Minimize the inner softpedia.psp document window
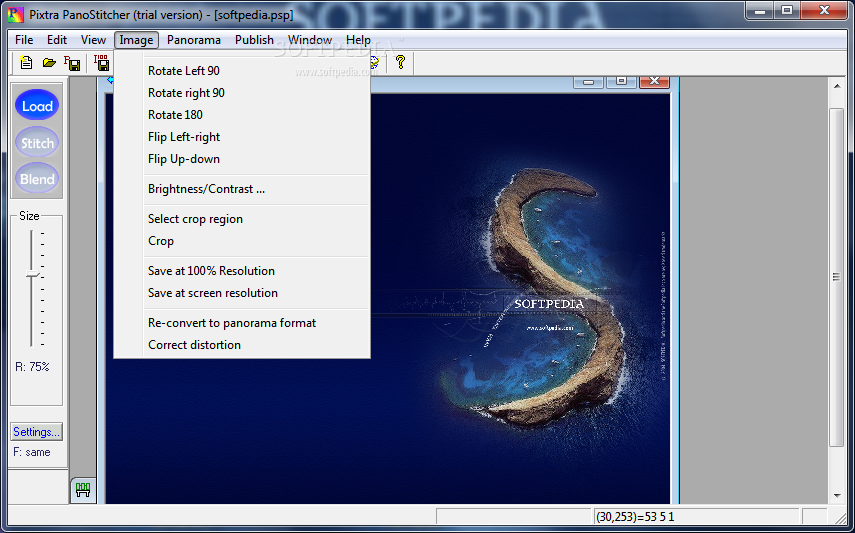 point(588,82)
